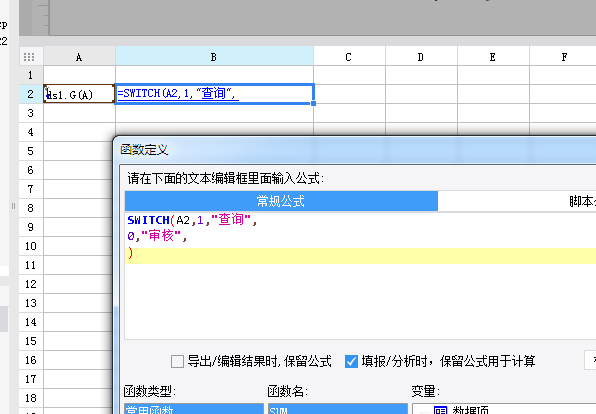This screenshot has height=414, width=596.
Task: Select row 8 header
Action: [x=31, y=208]
